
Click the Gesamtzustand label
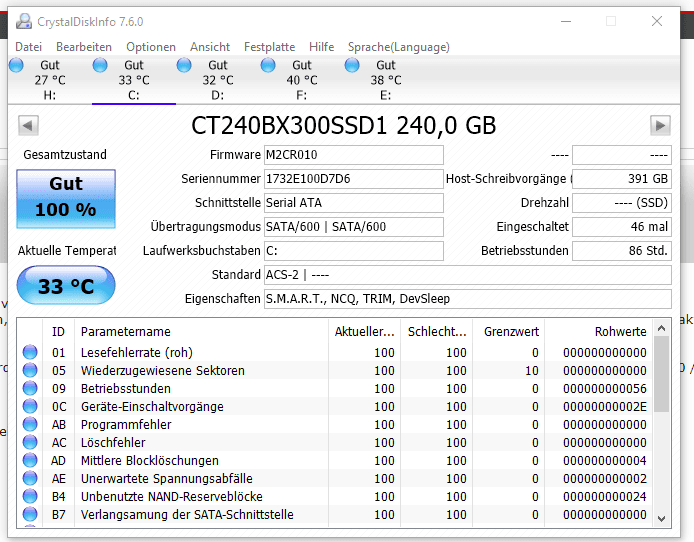point(65,154)
